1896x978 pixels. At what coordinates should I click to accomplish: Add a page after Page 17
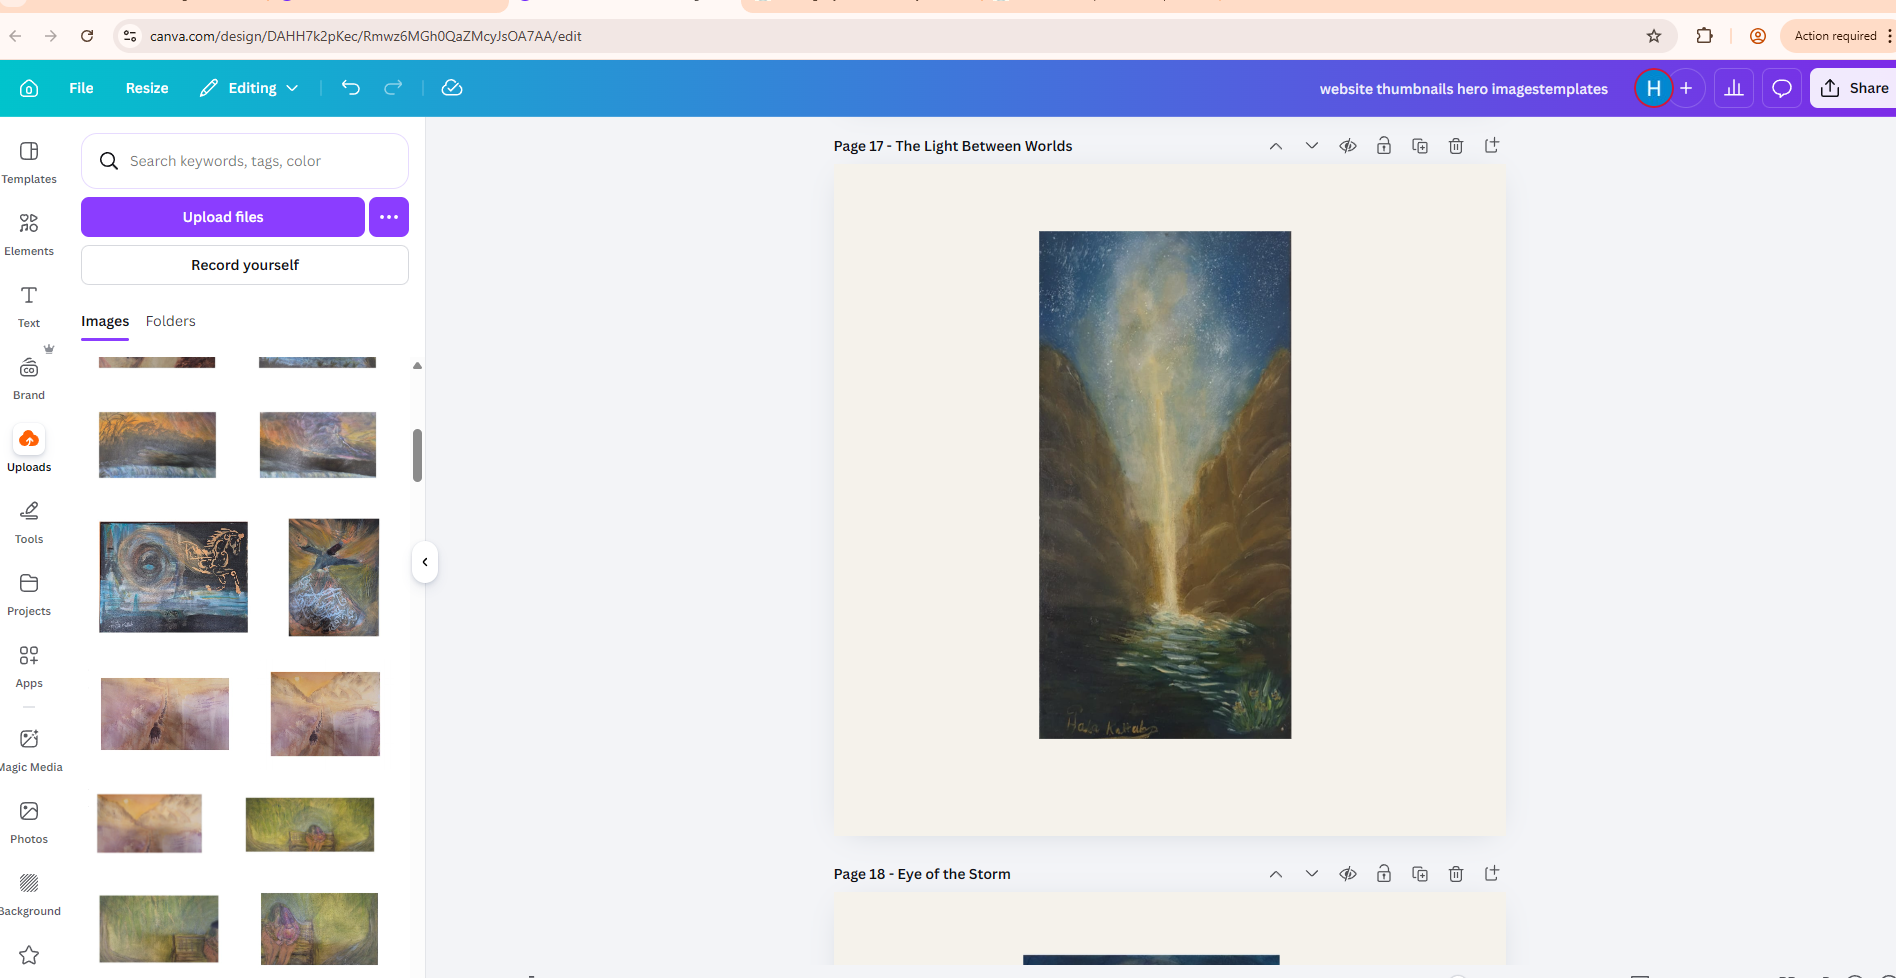coord(1492,146)
